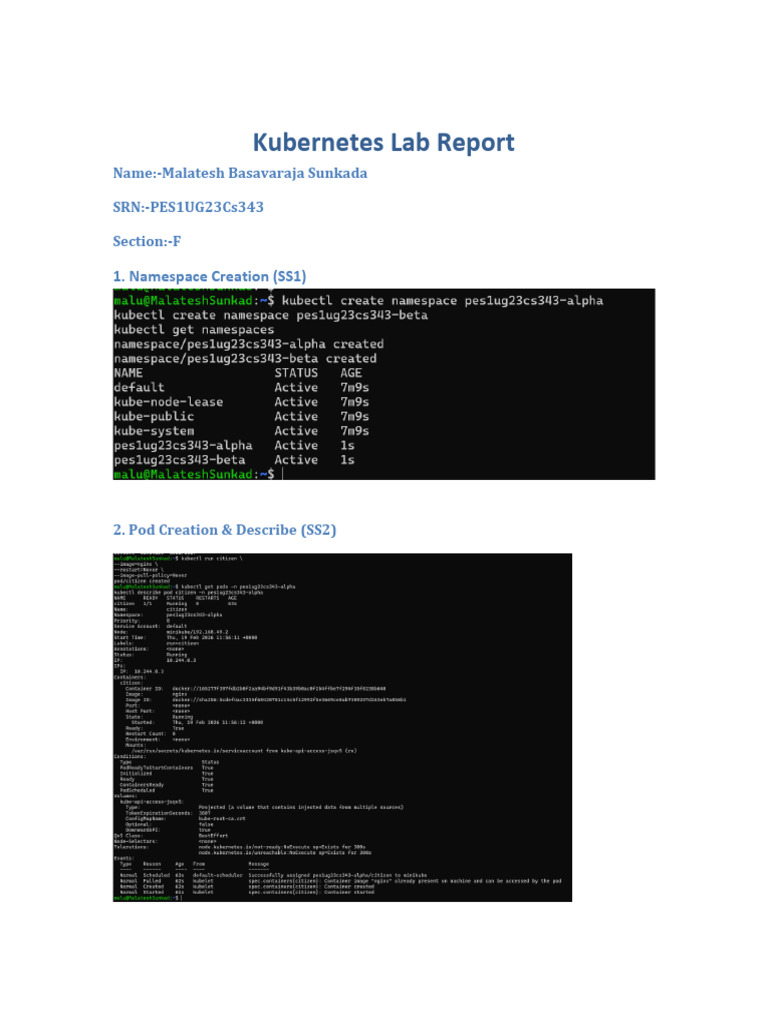
Task: Click the last prompt in the first terminal
Action: [x=194, y=474]
